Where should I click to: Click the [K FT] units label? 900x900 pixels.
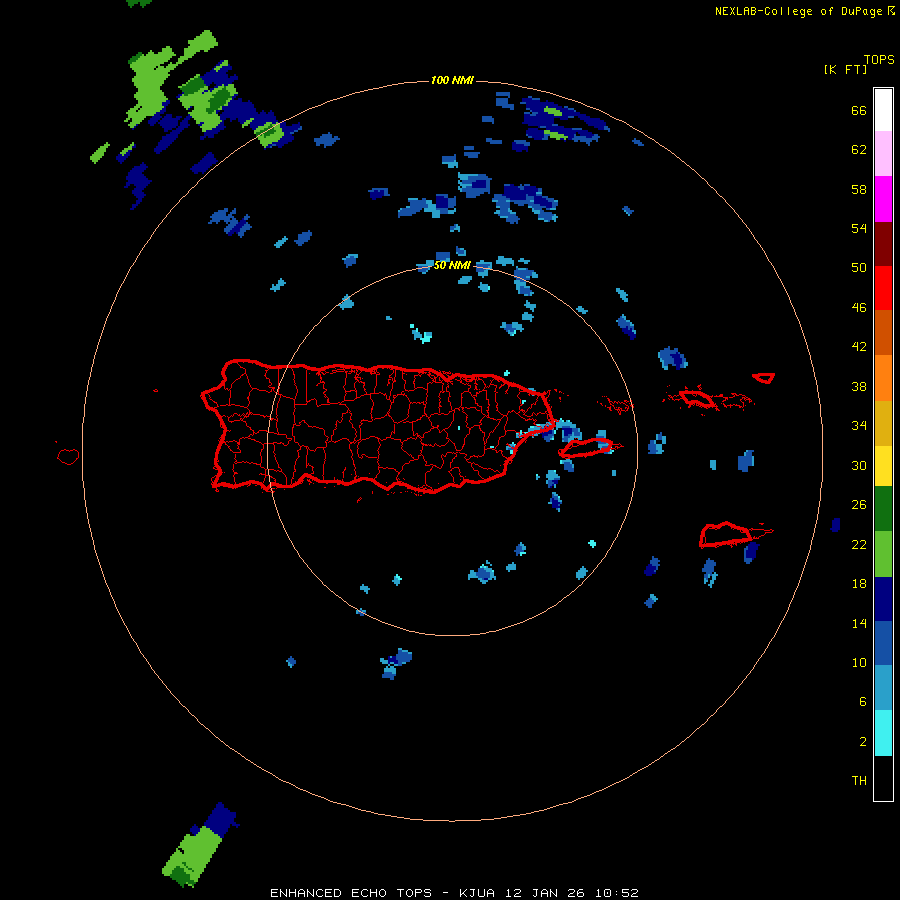tap(845, 69)
